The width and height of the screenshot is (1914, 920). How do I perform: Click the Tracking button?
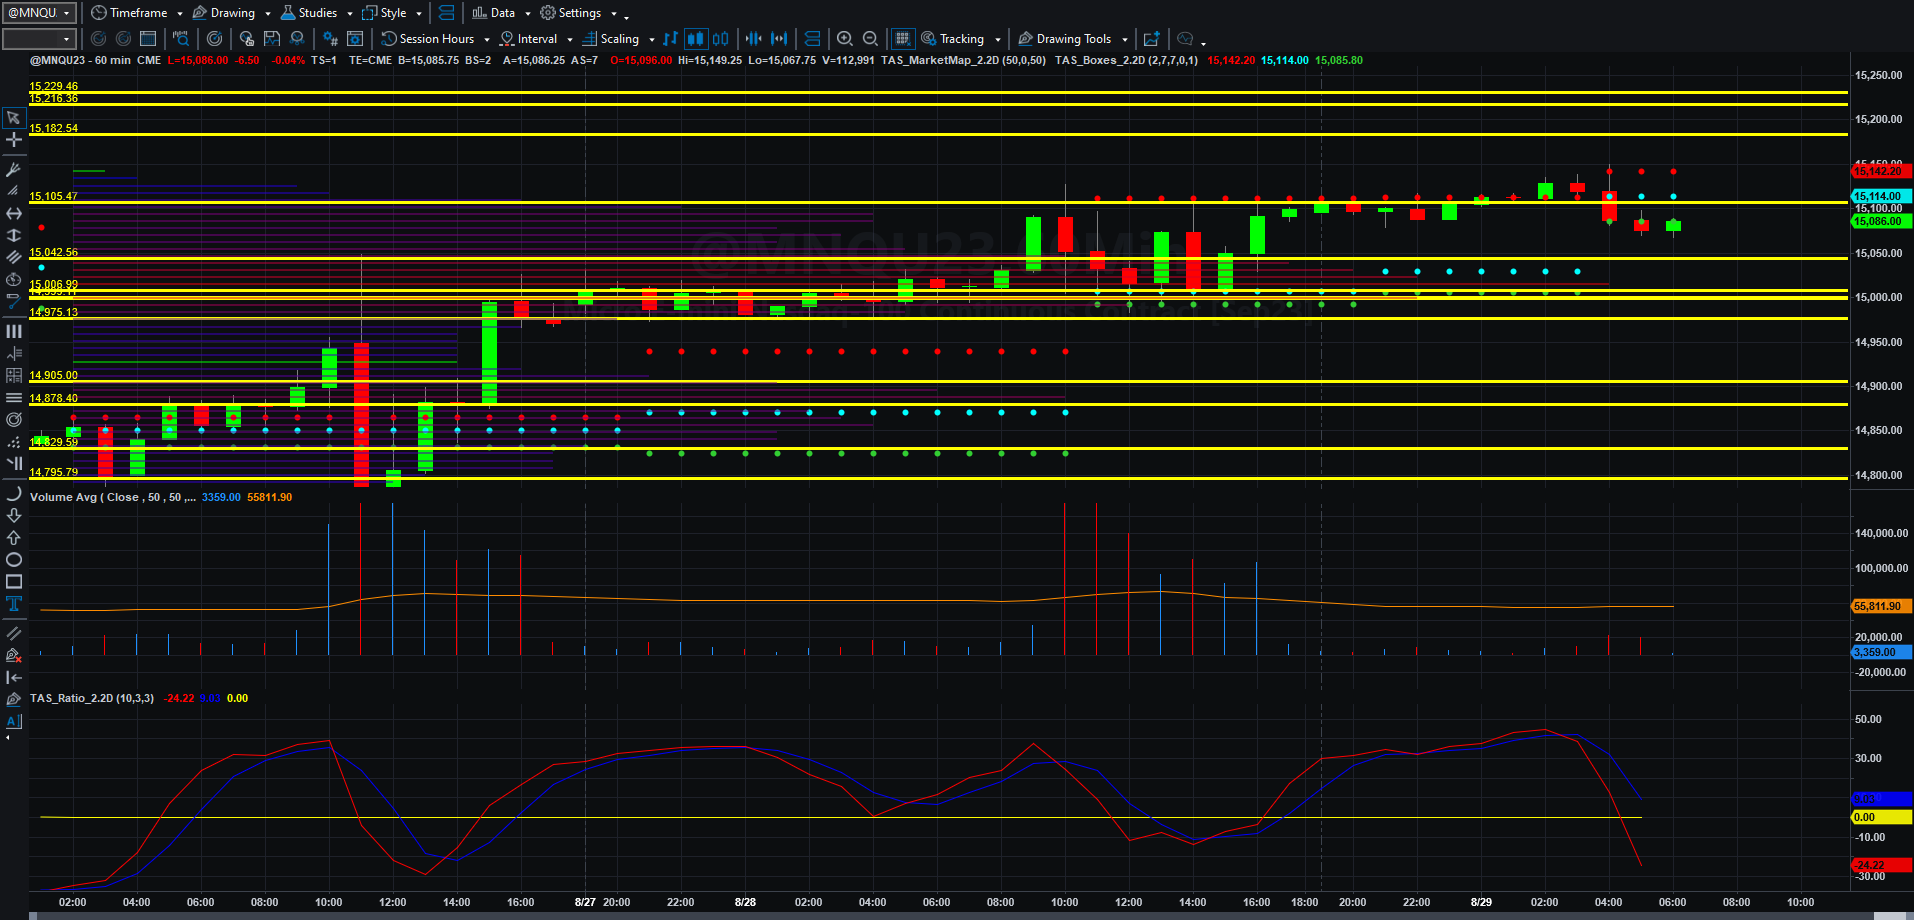pos(961,39)
